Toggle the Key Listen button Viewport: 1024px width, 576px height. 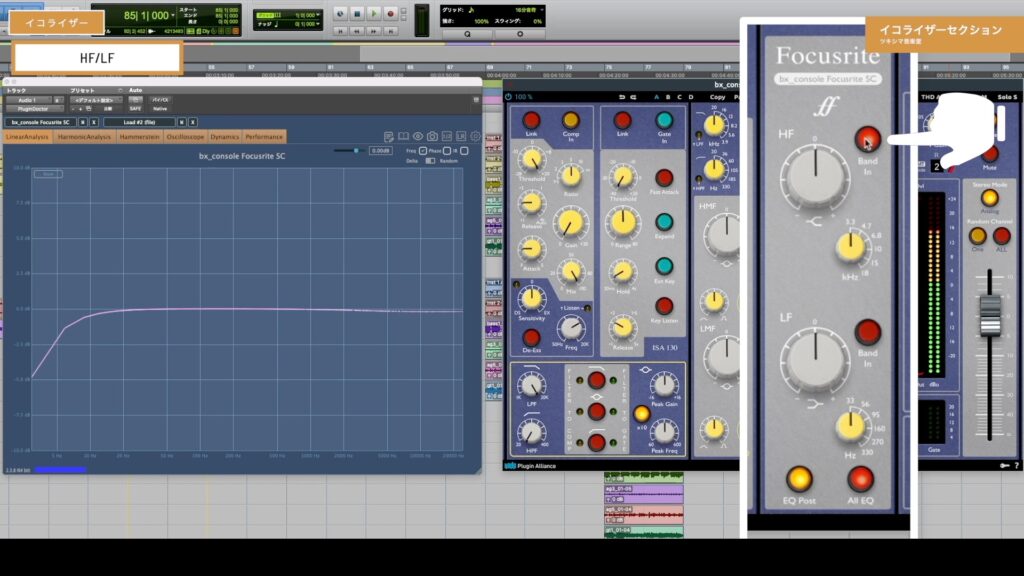[664, 306]
